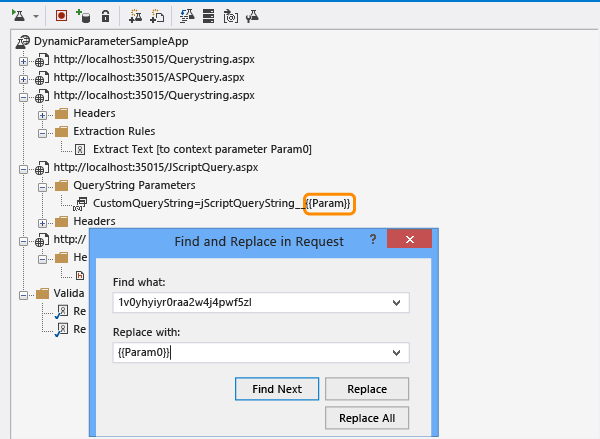Click the Headers folder icon under JScriptQuery.aspx
The width and height of the screenshot is (600, 439).
61,222
